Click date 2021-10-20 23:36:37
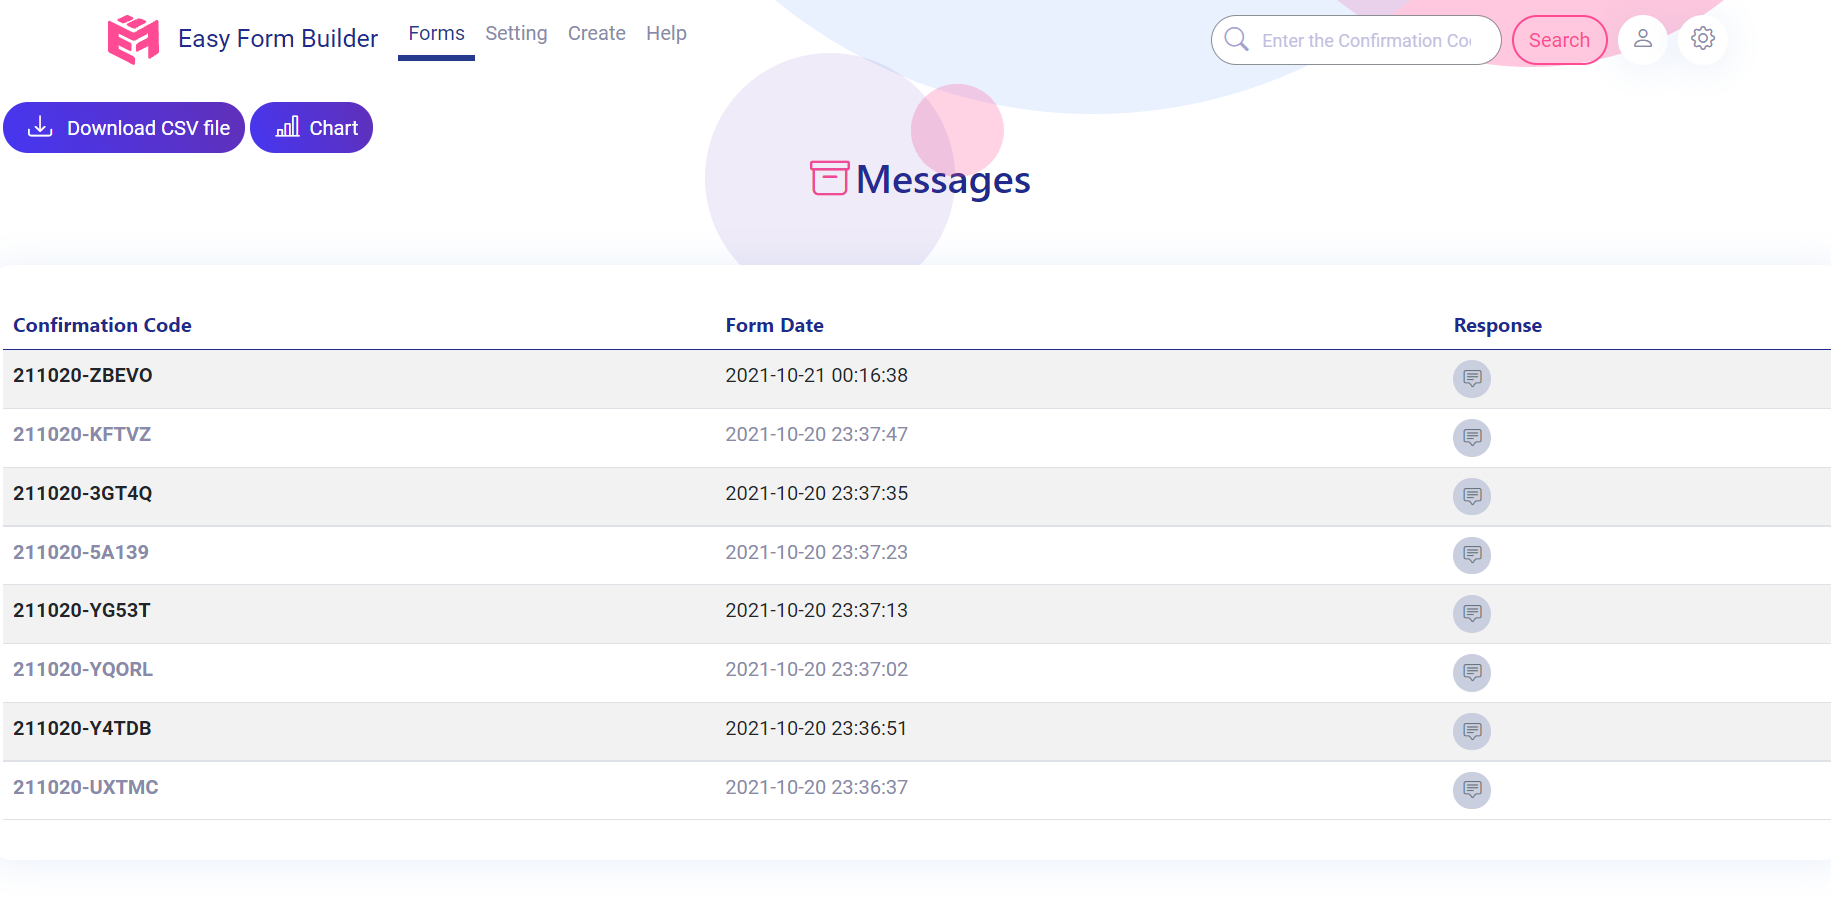The height and width of the screenshot is (919, 1831). pyautogui.click(x=817, y=788)
